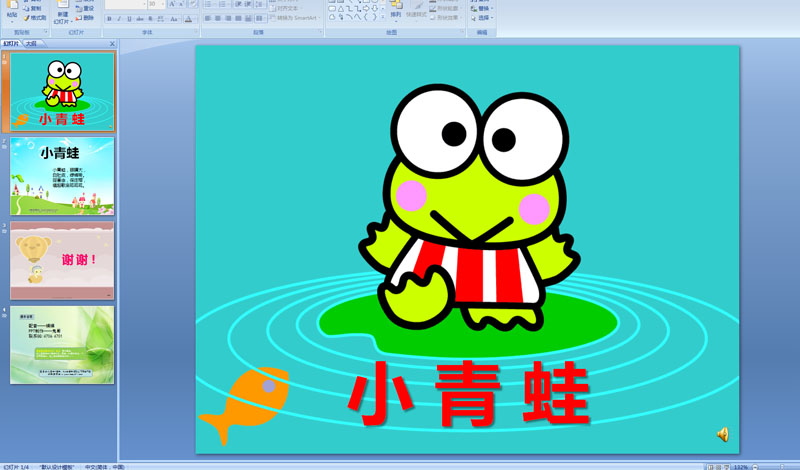Click the font color button

[x=188, y=19]
